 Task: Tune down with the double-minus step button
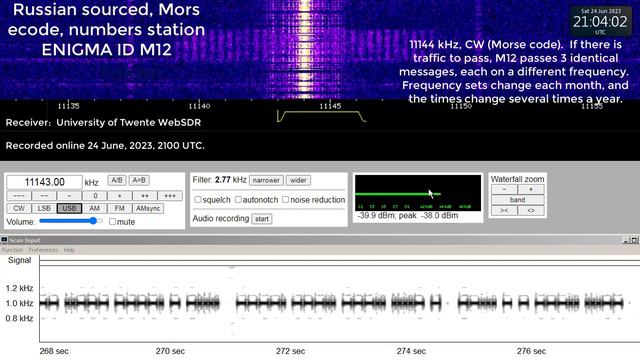[x=44, y=196]
